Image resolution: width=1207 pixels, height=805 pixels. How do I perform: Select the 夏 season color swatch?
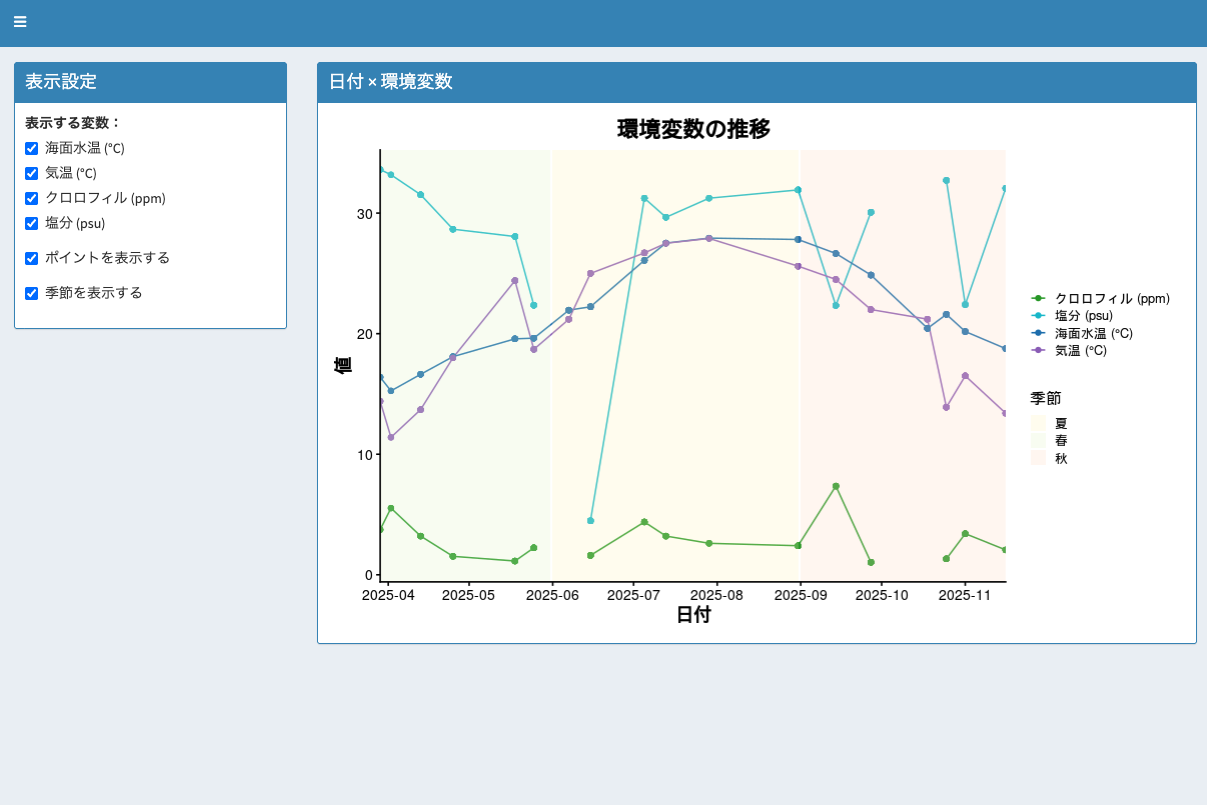tap(1038, 423)
